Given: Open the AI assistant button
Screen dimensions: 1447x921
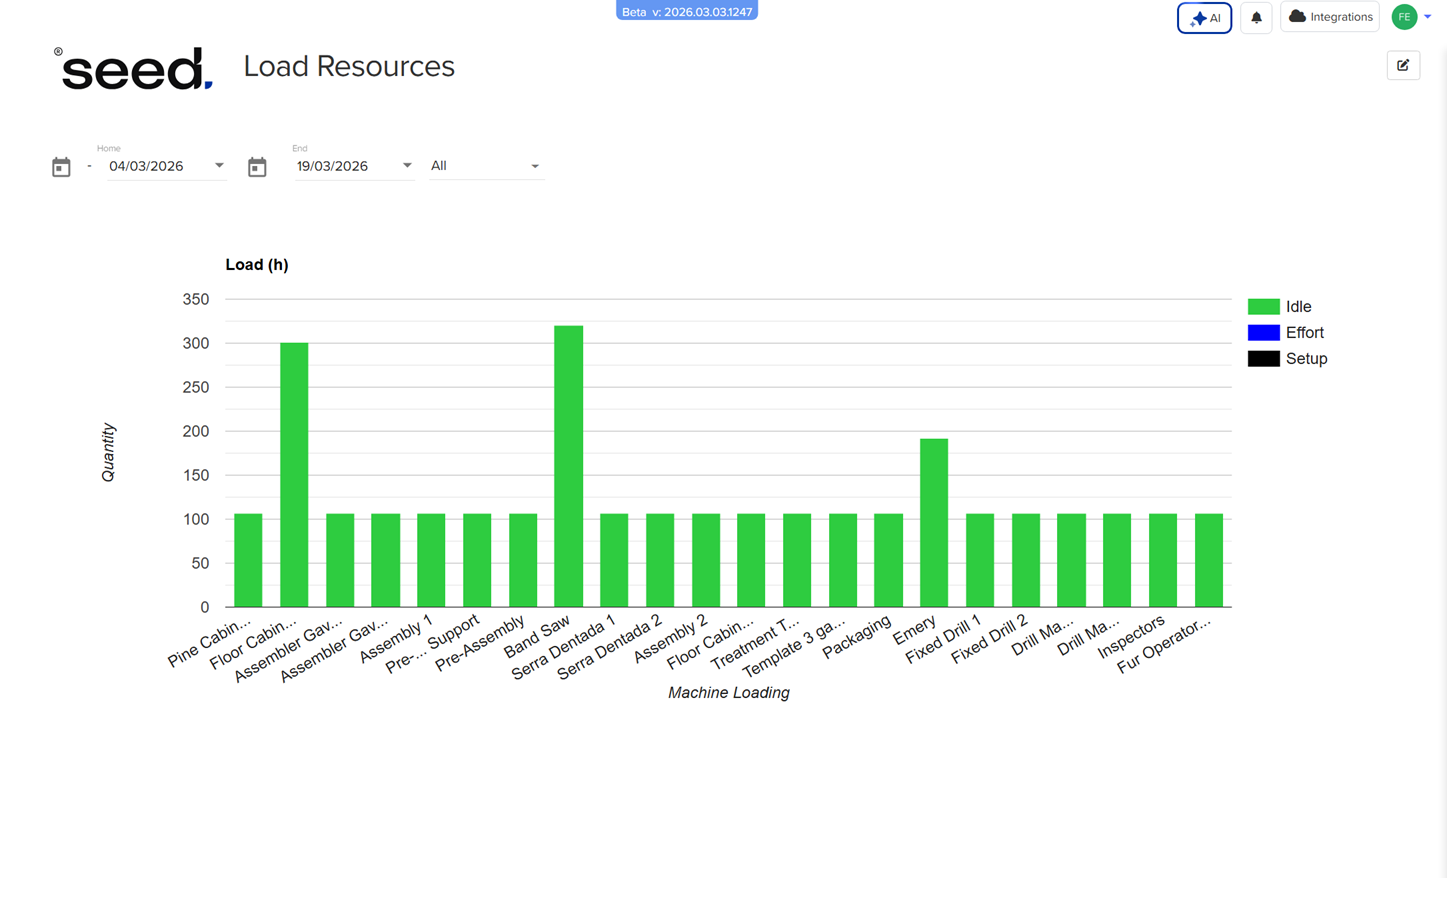Looking at the screenshot, I should point(1204,18).
